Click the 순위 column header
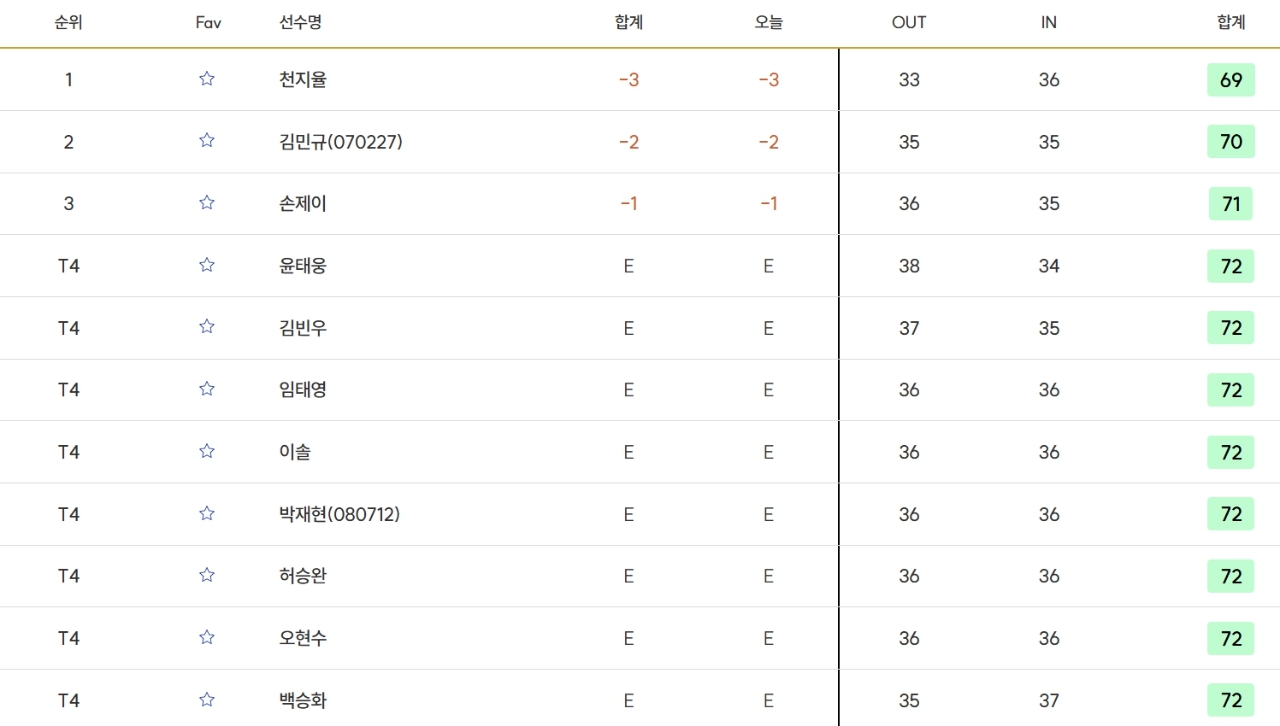Viewport: 1280px width, 726px height. [x=68, y=23]
